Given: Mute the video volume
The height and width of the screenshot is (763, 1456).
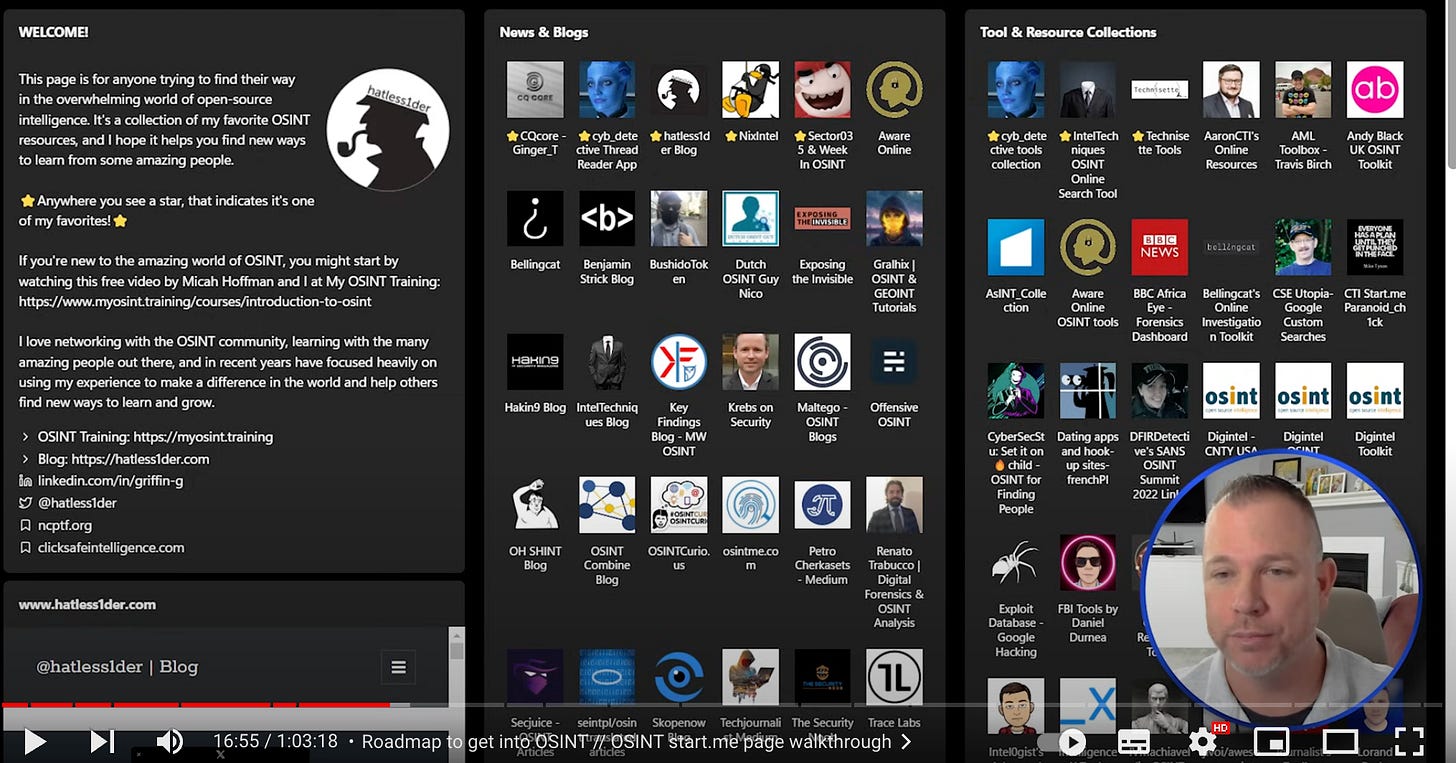Looking at the screenshot, I should (169, 741).
